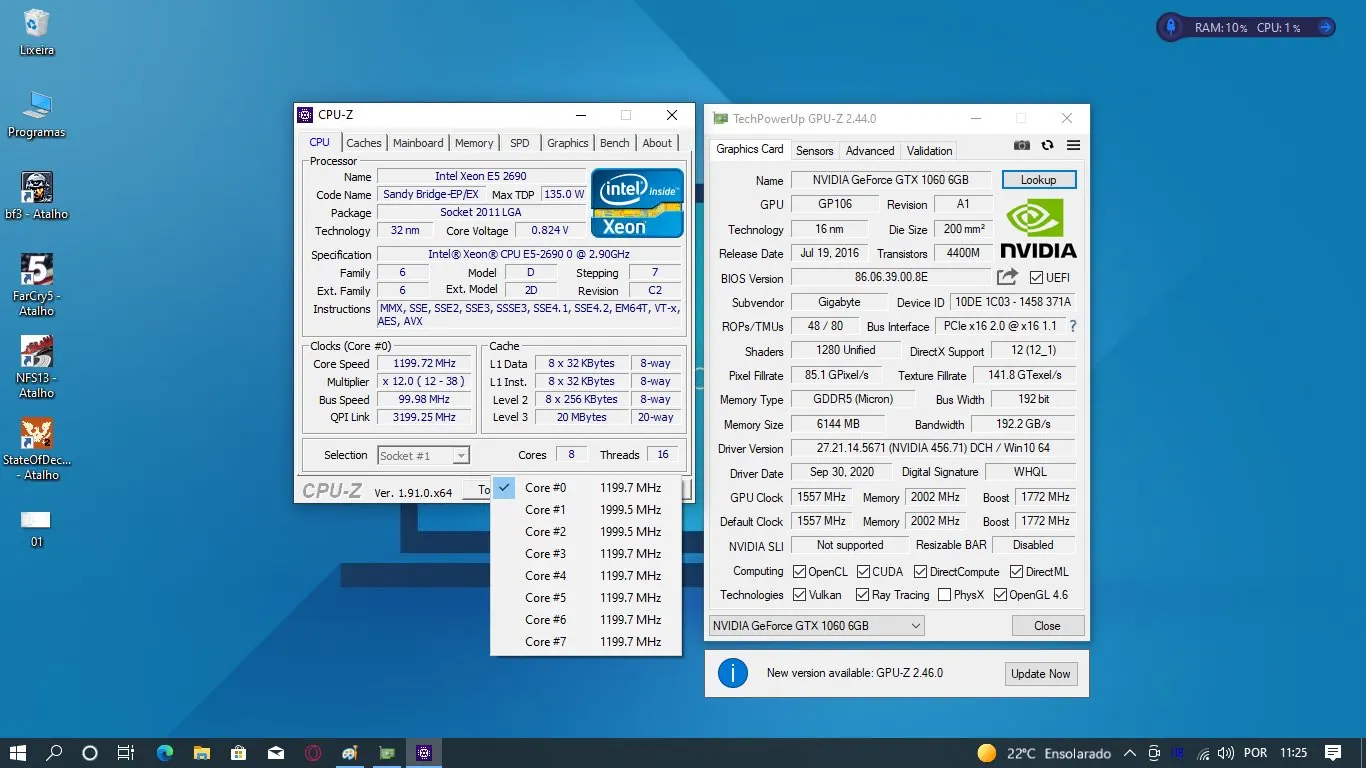The width and height of the screenshot is (1366, 768).
Task: Click the RAM/CPU usage widget arrow
Action: (x=1325, y=28)
